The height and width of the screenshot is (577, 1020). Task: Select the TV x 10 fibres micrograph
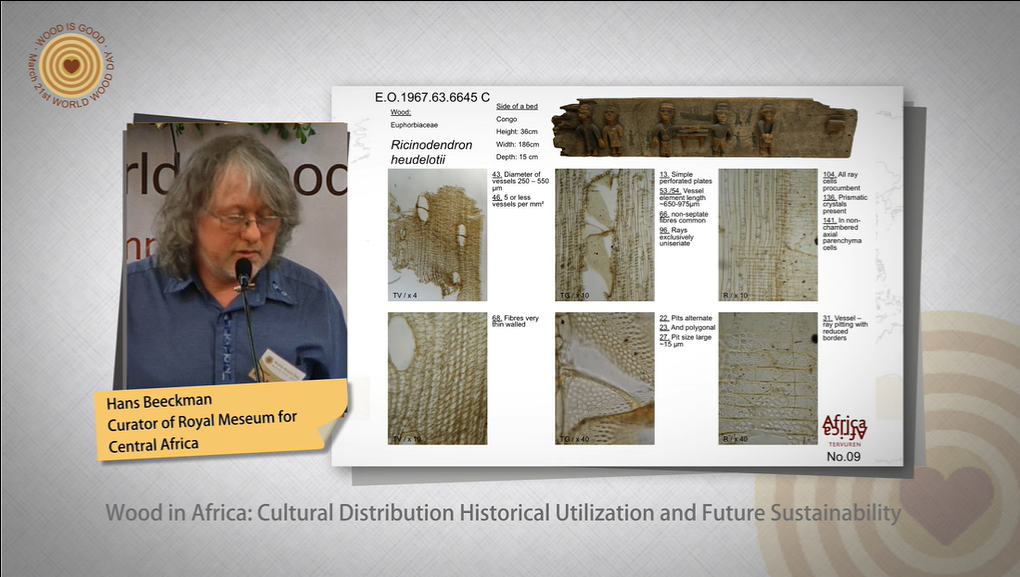pos(437,379)
